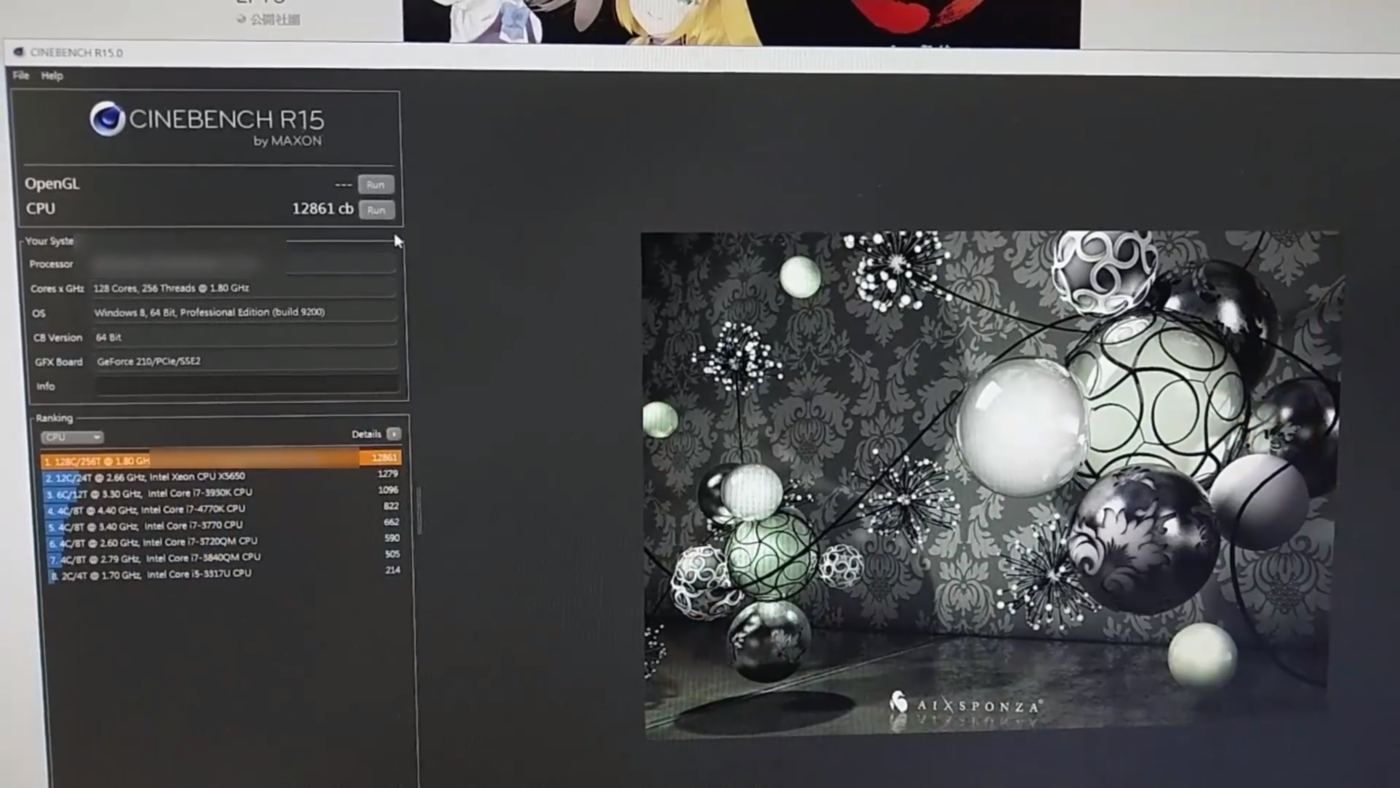Open the CPU ranking category dropdown
Screen dimensions: 1400x788
click(x=71, y=437)
